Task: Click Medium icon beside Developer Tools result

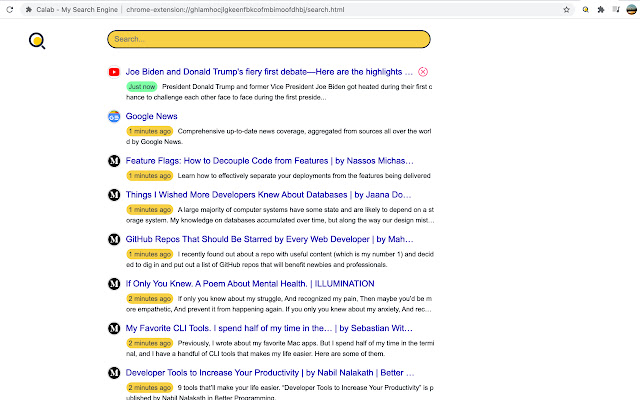Action: 114,373
